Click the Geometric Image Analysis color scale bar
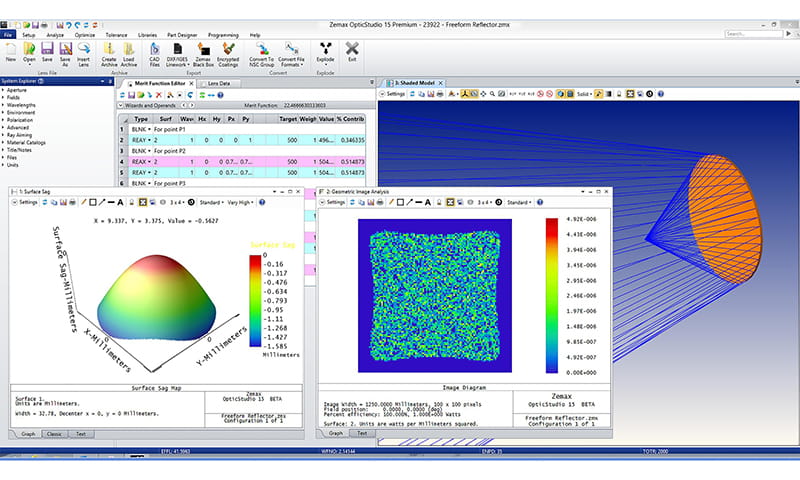 click(x=552, y=295)
